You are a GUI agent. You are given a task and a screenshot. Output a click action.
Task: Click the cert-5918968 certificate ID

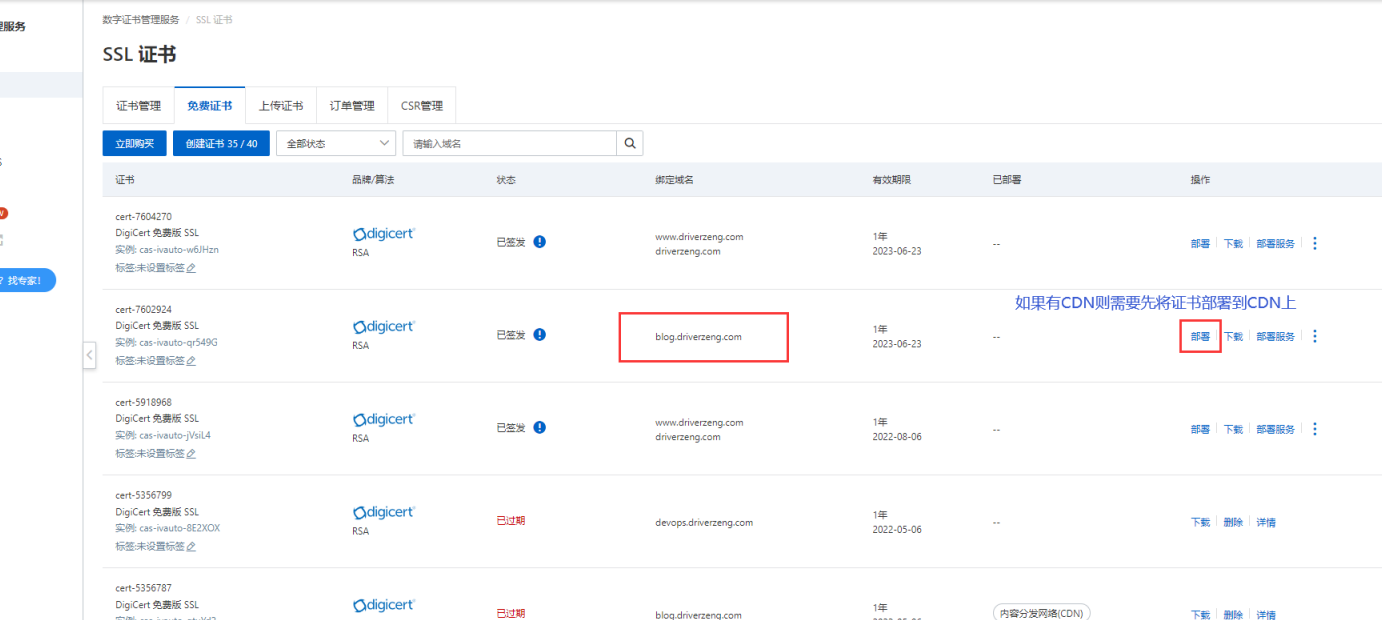(143, 402)
